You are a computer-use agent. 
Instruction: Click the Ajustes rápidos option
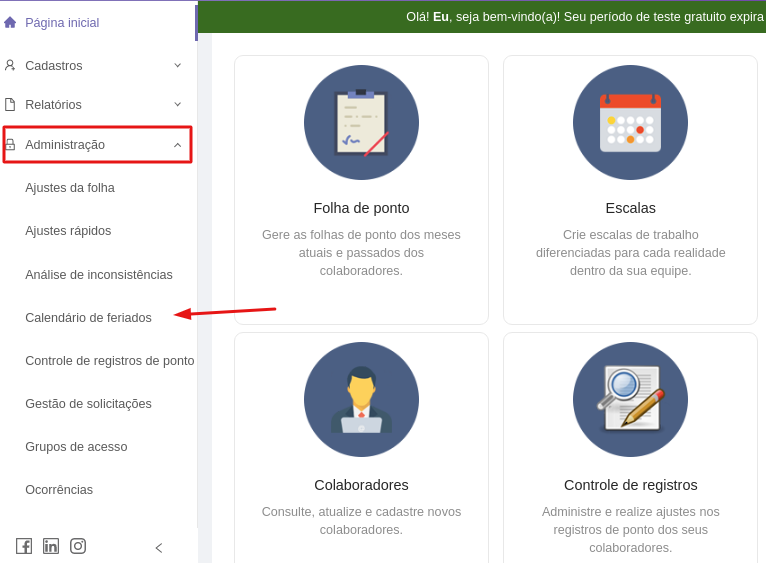tap(68, 231)
